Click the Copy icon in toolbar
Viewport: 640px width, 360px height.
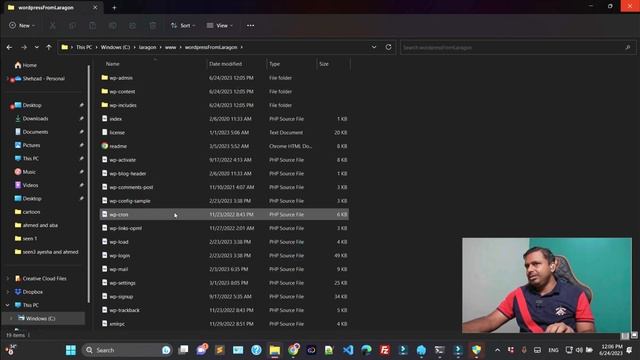pos(73,26)
